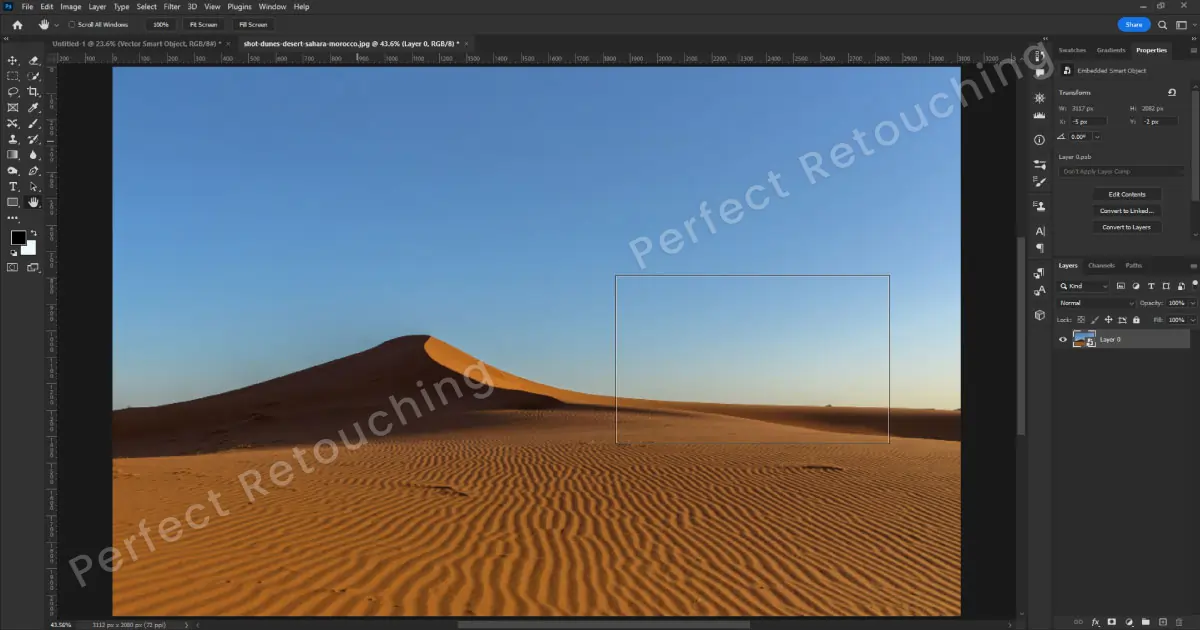1200x630 pixels.
Task: Select the Rectangular Marquee tool
Action: click(13, 76)
